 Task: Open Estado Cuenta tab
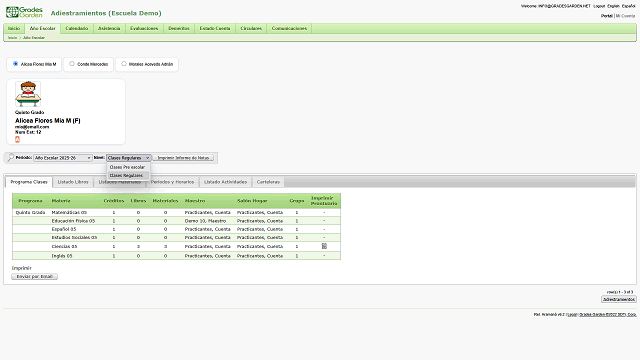point(215,28)
